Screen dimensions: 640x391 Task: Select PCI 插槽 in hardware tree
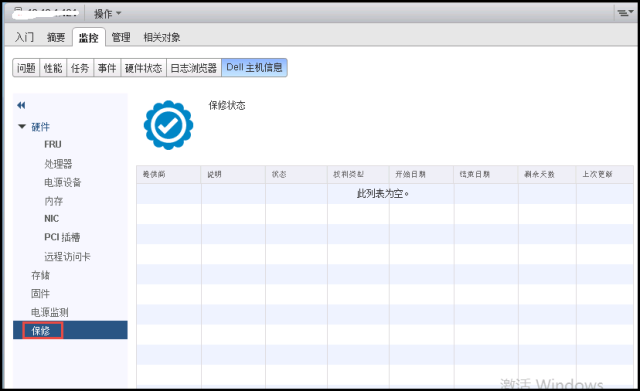point(62,237)
